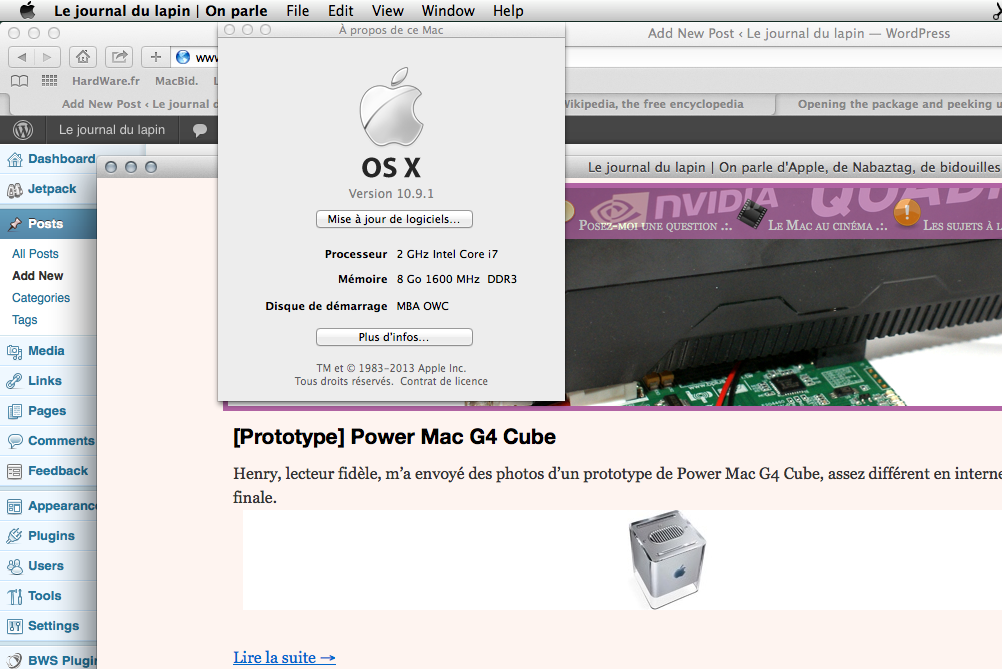The height and width of the screenshot is (669, 1002).
Task: Click the Feedback form icon
Action: (x=15, y=471)
